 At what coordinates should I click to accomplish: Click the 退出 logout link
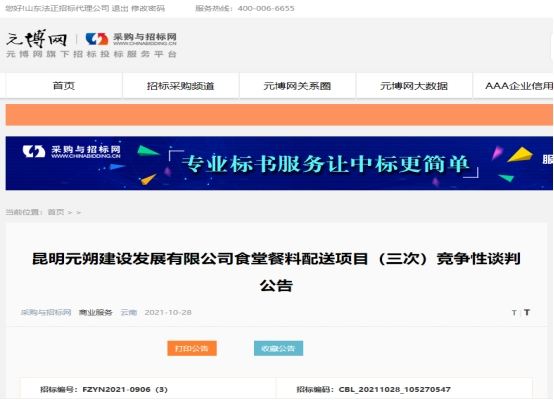tap(120, 8)
